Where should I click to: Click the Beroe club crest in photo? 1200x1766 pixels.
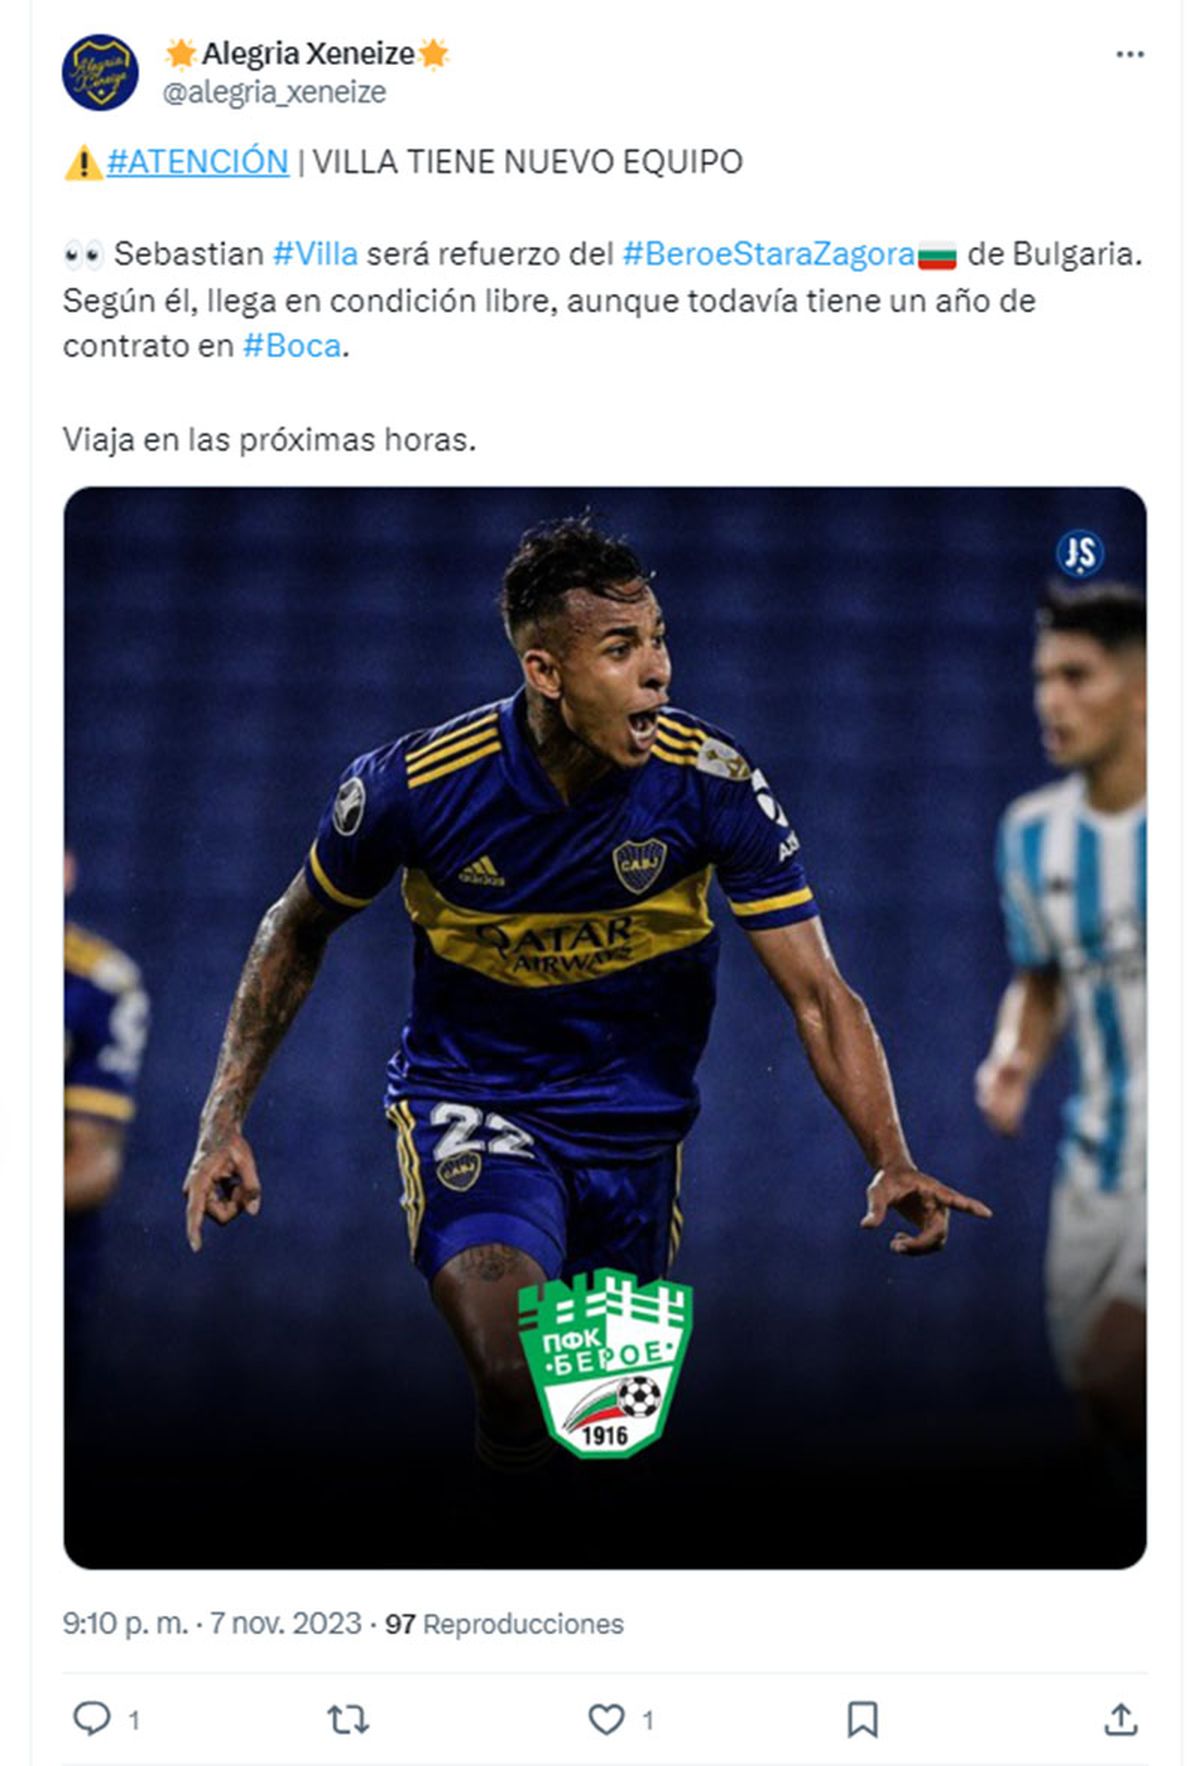point(605,1362)
